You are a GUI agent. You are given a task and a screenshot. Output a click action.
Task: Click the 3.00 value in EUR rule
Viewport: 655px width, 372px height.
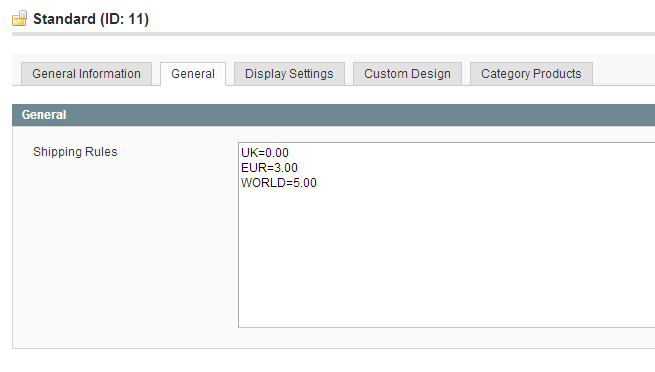pos(286,168)
